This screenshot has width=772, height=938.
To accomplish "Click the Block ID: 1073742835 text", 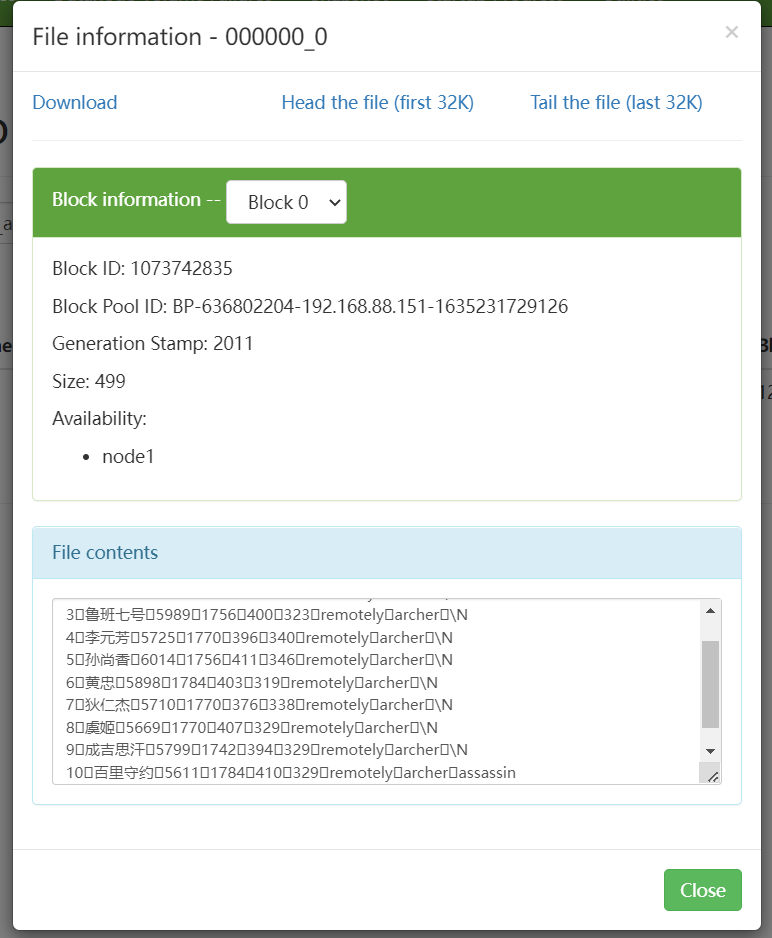I will coord(142,269).
